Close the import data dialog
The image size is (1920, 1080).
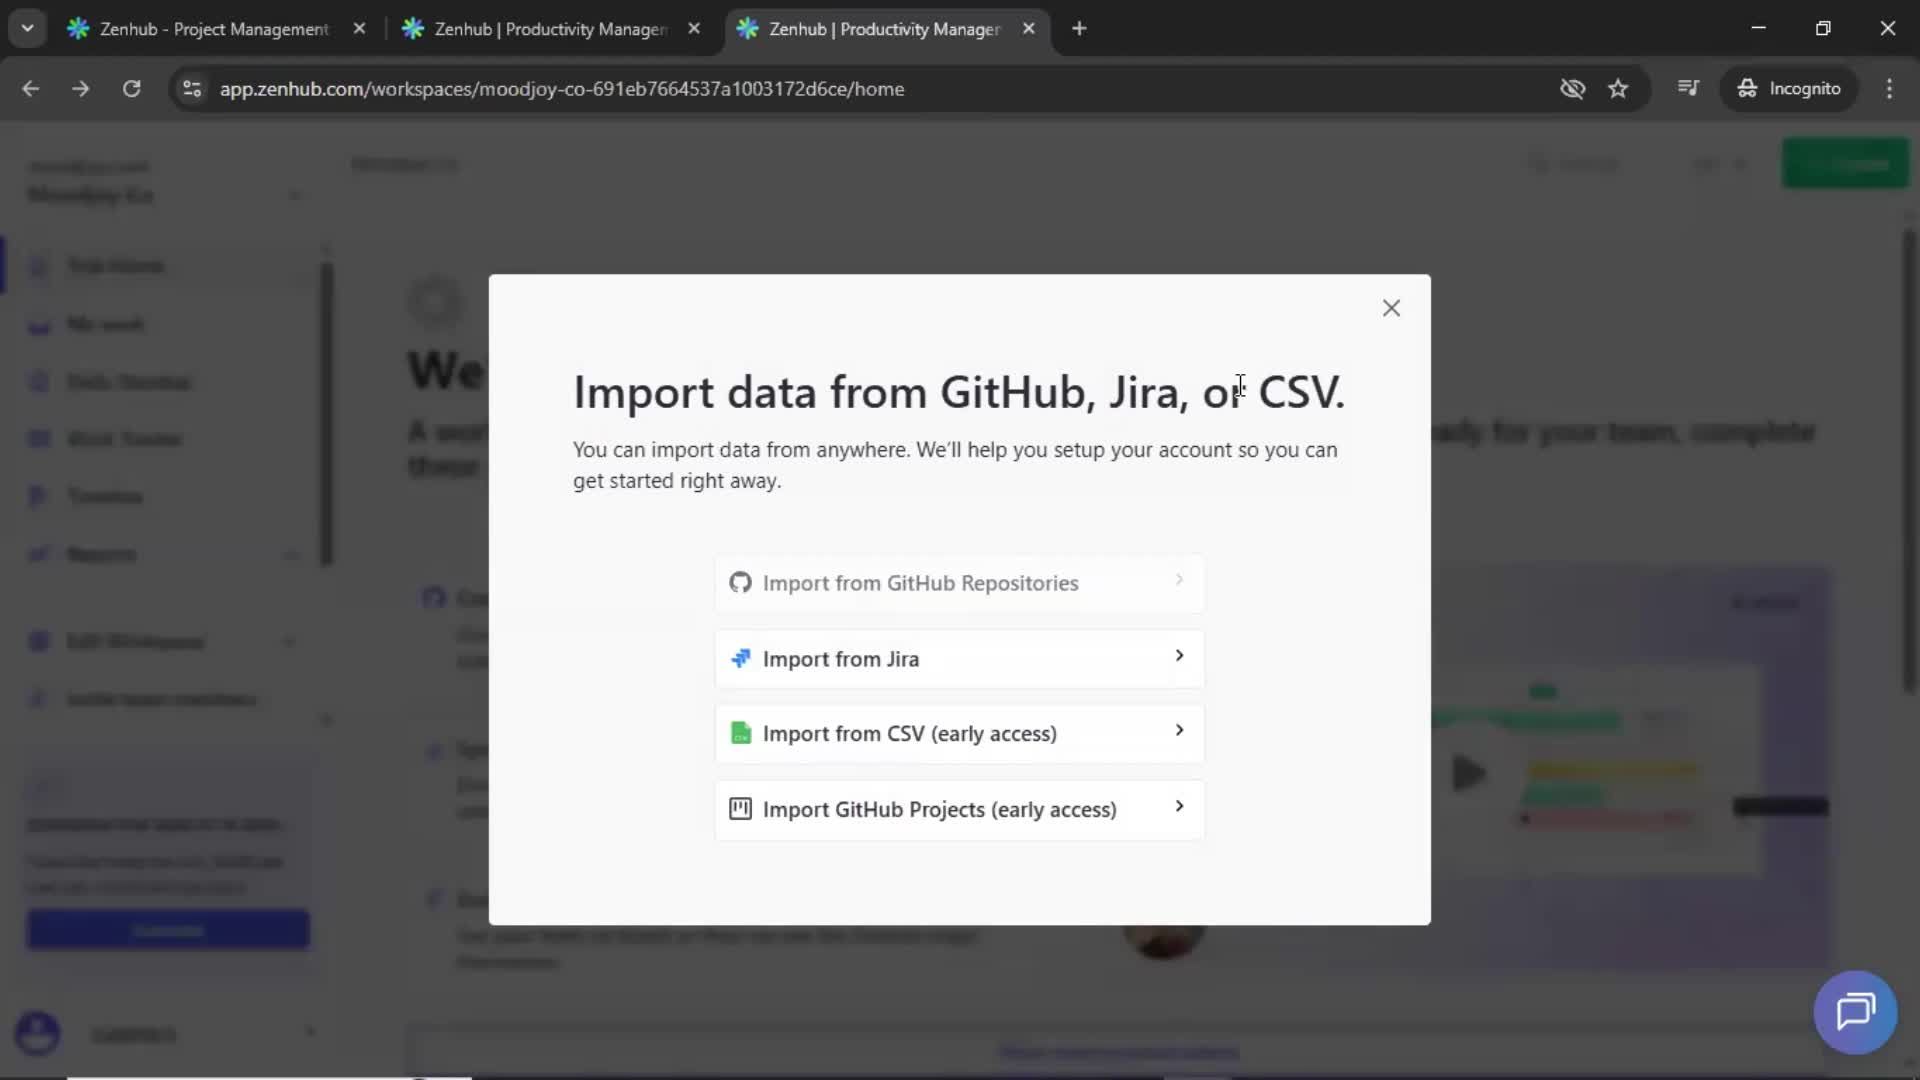point(1391,307)
